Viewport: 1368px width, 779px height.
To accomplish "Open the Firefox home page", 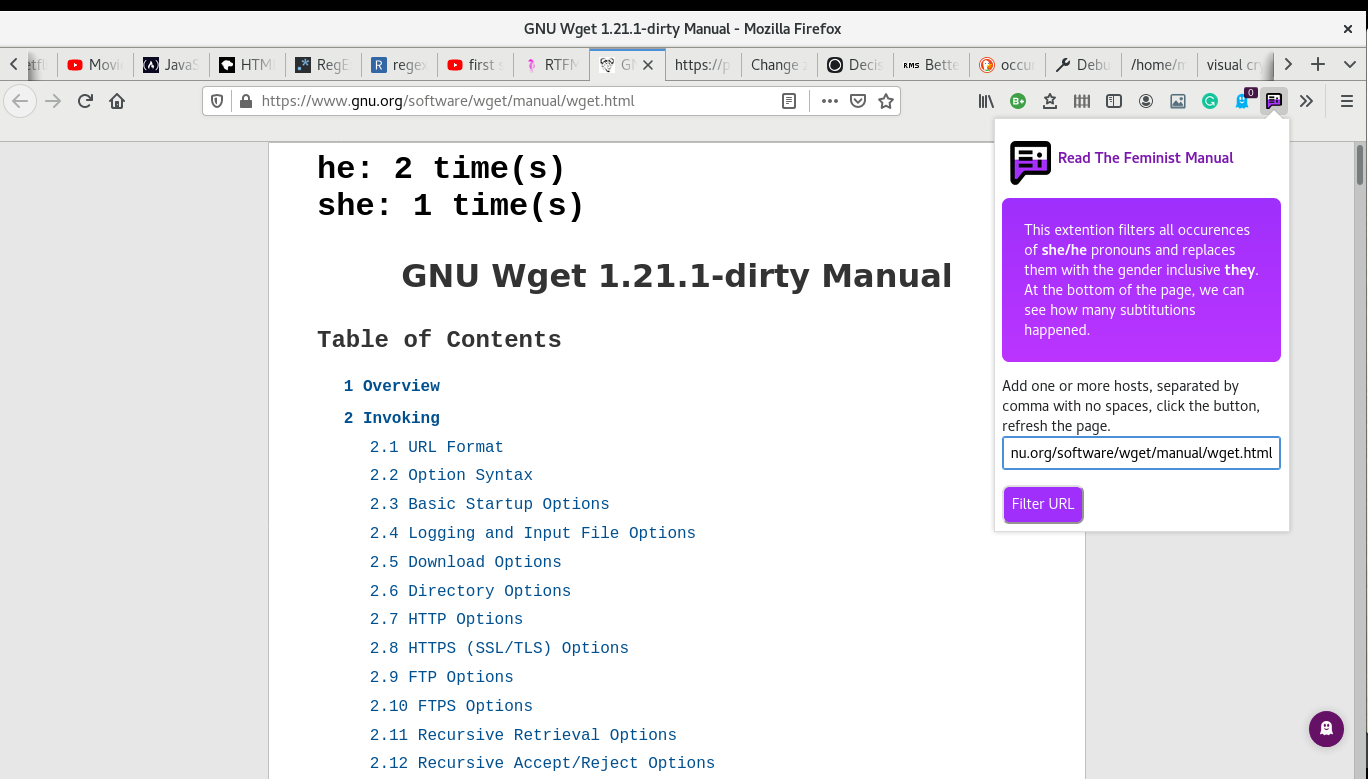I will [117, 101].
